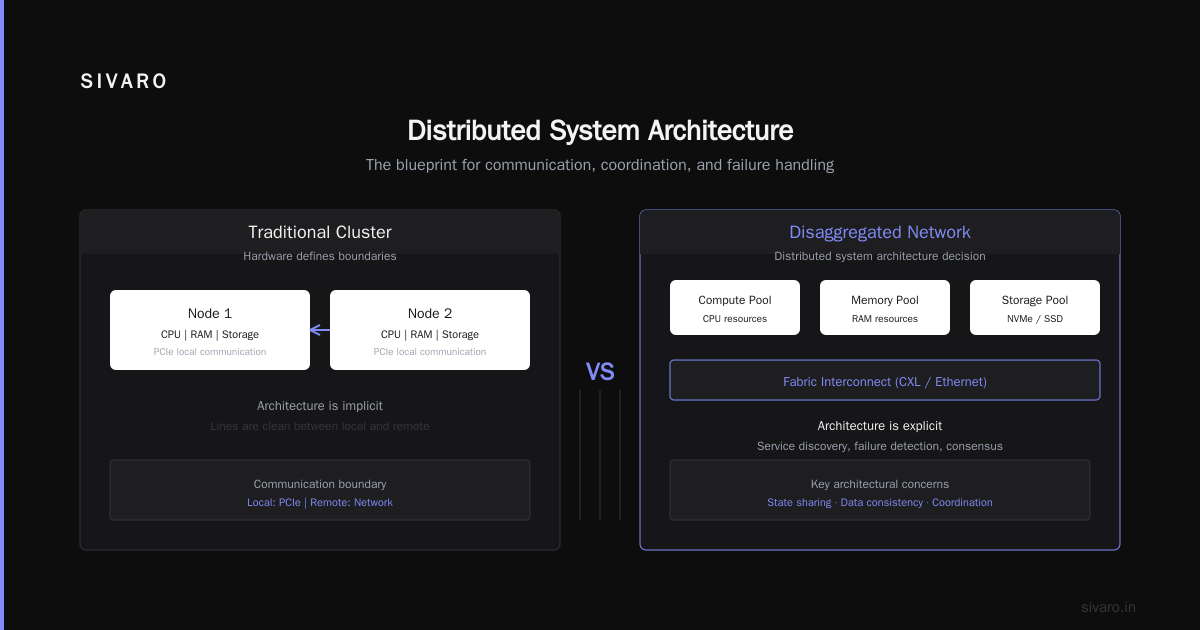
Task: Click the Communication boundary box
Action: coord(320,490)
